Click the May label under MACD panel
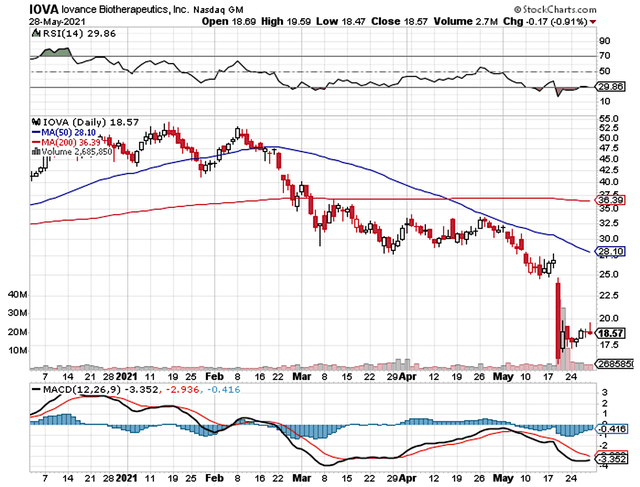Screen dimensions: 640x487 (503, 478)
